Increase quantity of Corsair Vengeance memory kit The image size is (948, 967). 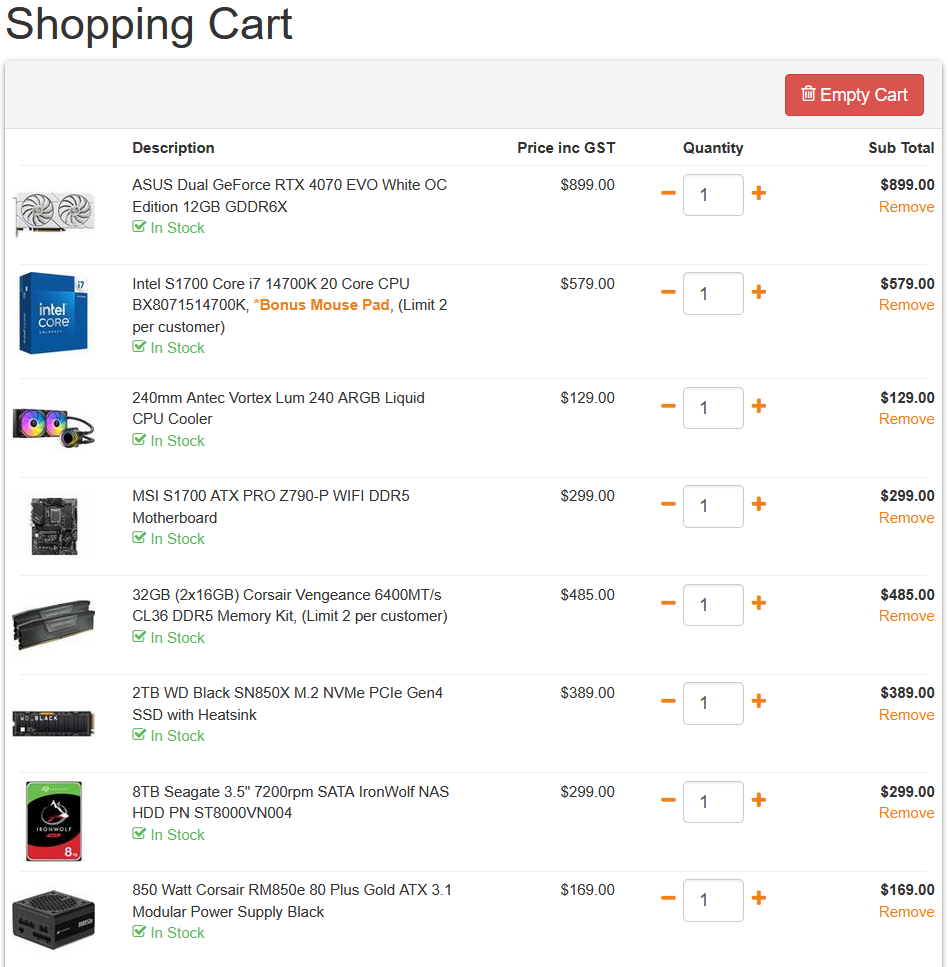click(759, 603)
